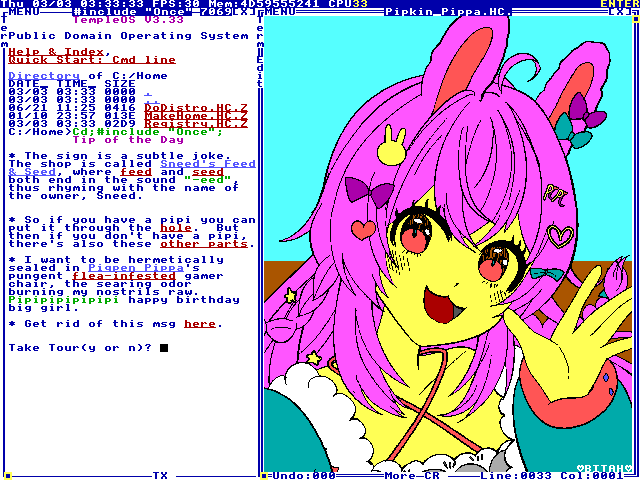Click the Directory link

pyautogui.click(x=44, y=76)
